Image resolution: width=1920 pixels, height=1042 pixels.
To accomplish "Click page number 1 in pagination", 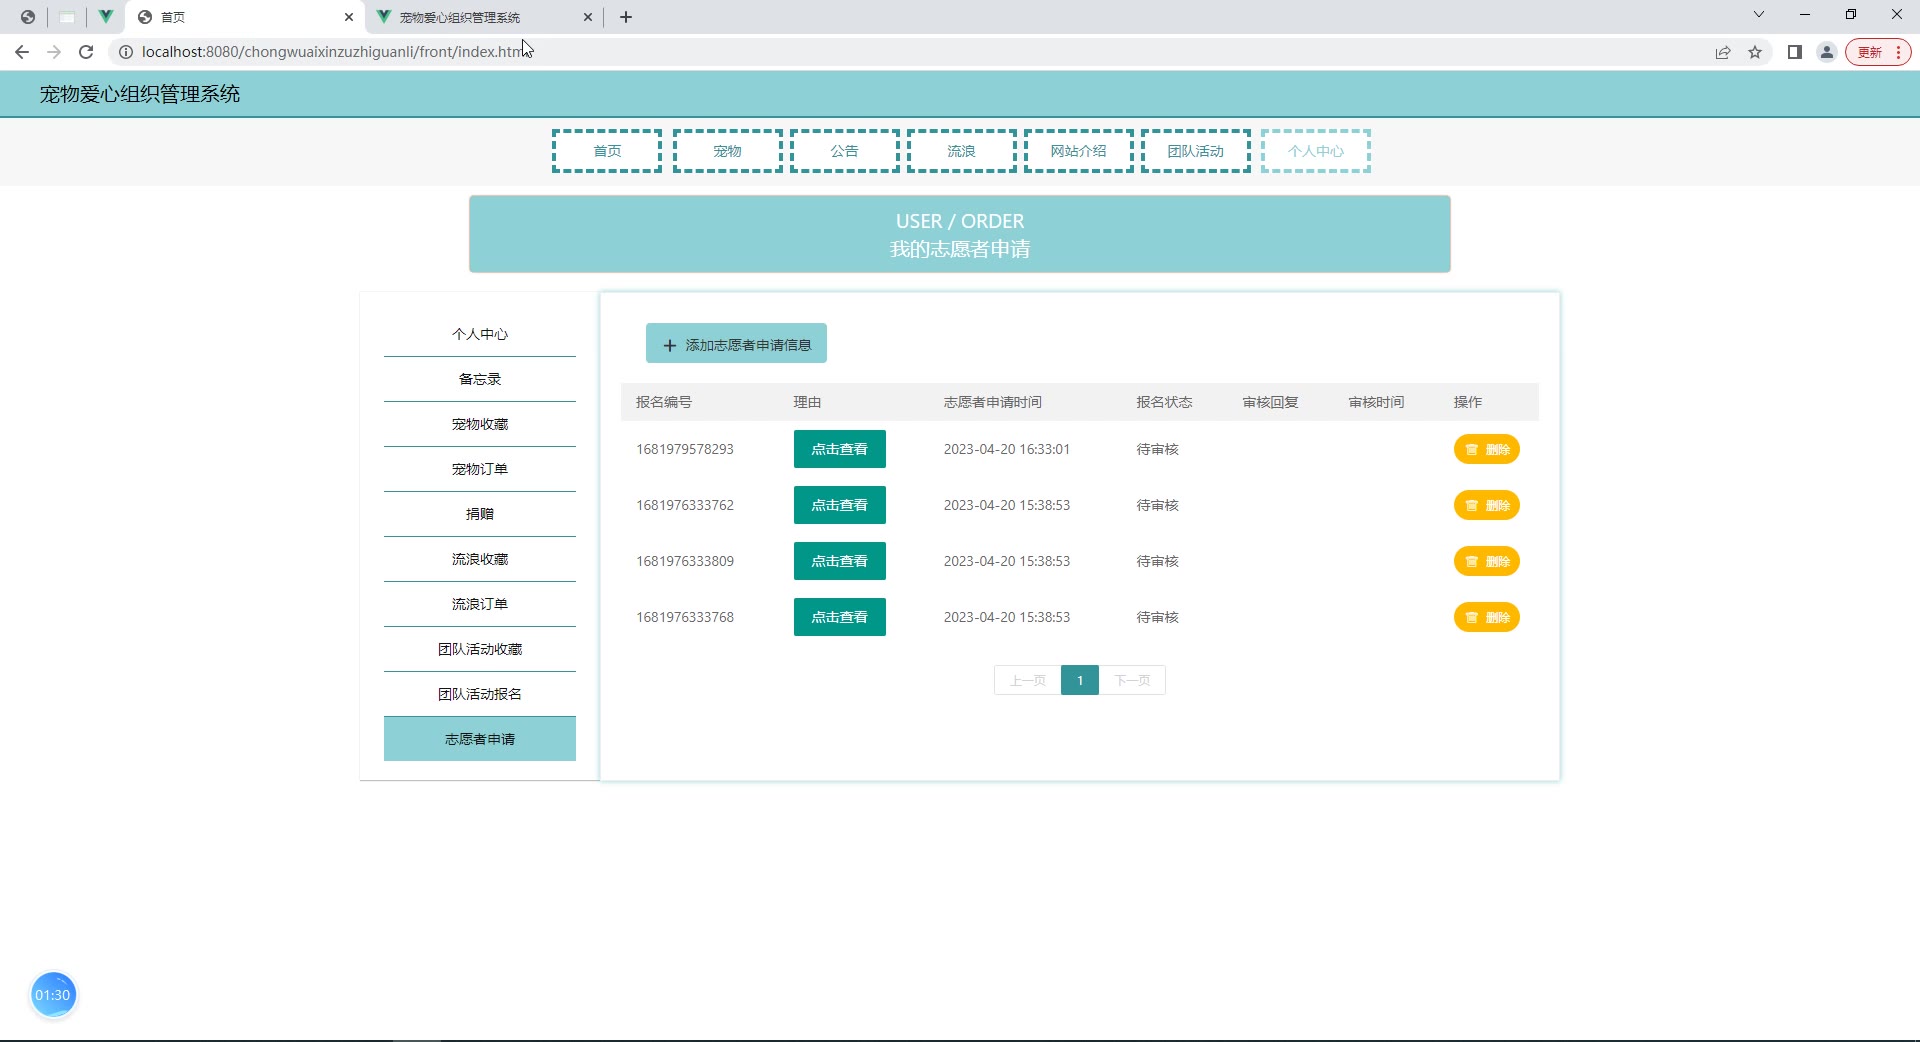I will point(1079,680).
